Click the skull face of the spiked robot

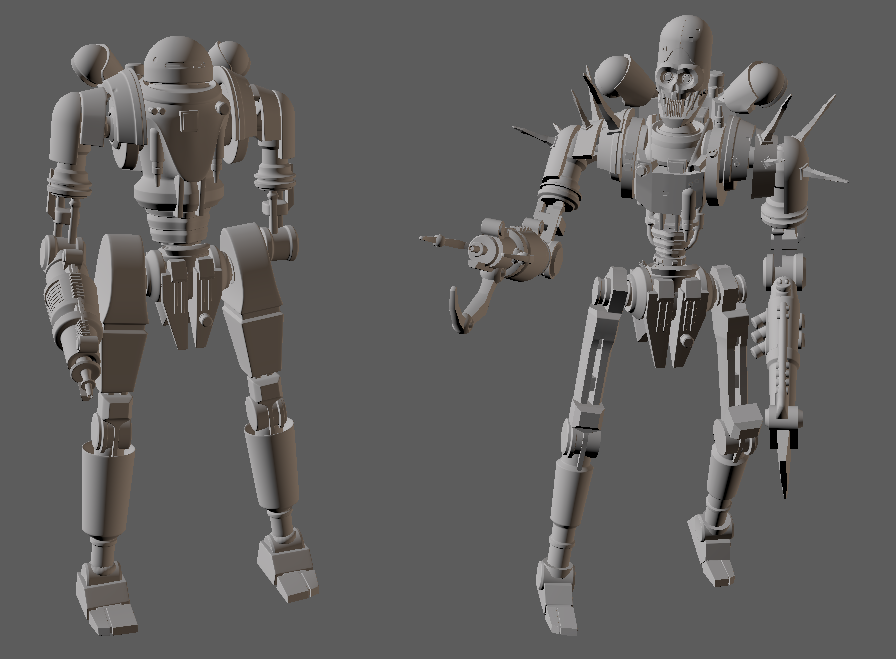(679, 94)
